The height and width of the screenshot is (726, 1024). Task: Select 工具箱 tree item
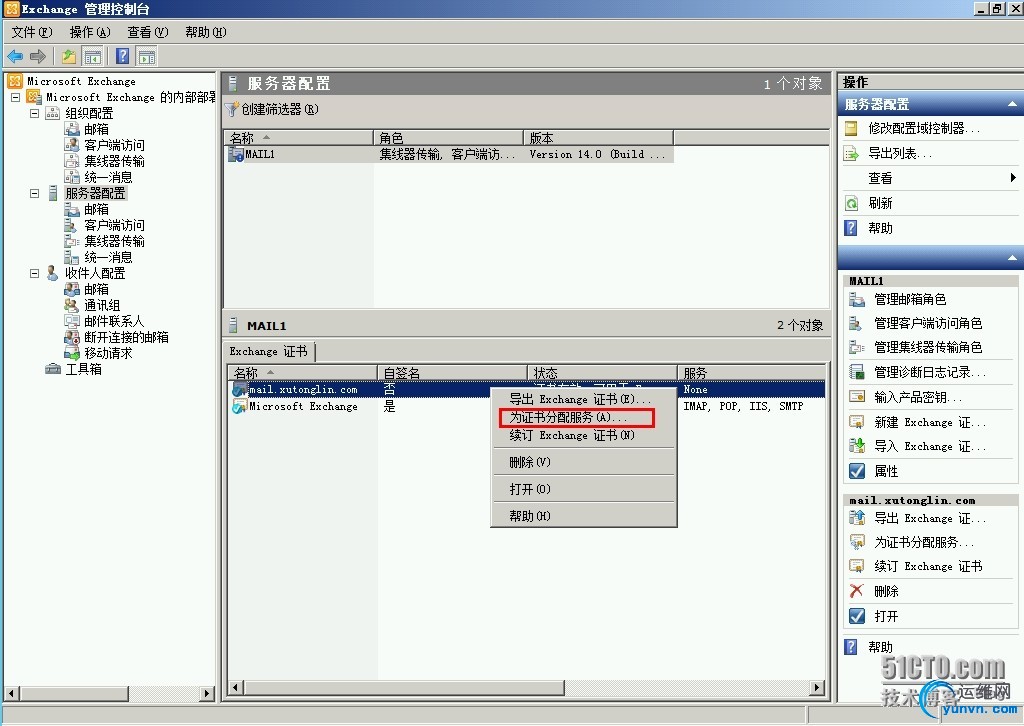[84, 370]
